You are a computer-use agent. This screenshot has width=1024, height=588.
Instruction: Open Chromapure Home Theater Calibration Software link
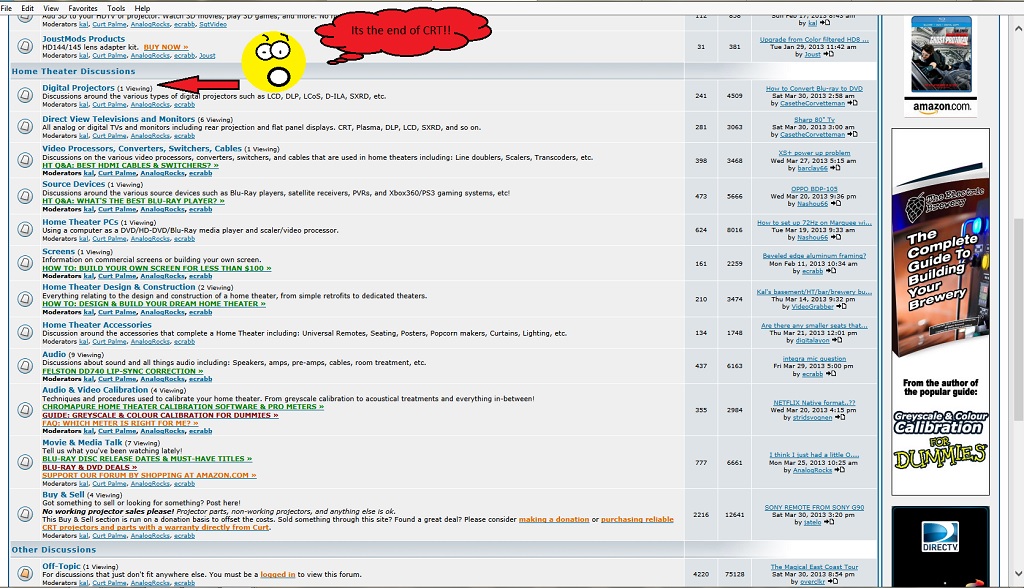(x=183, y=406)
